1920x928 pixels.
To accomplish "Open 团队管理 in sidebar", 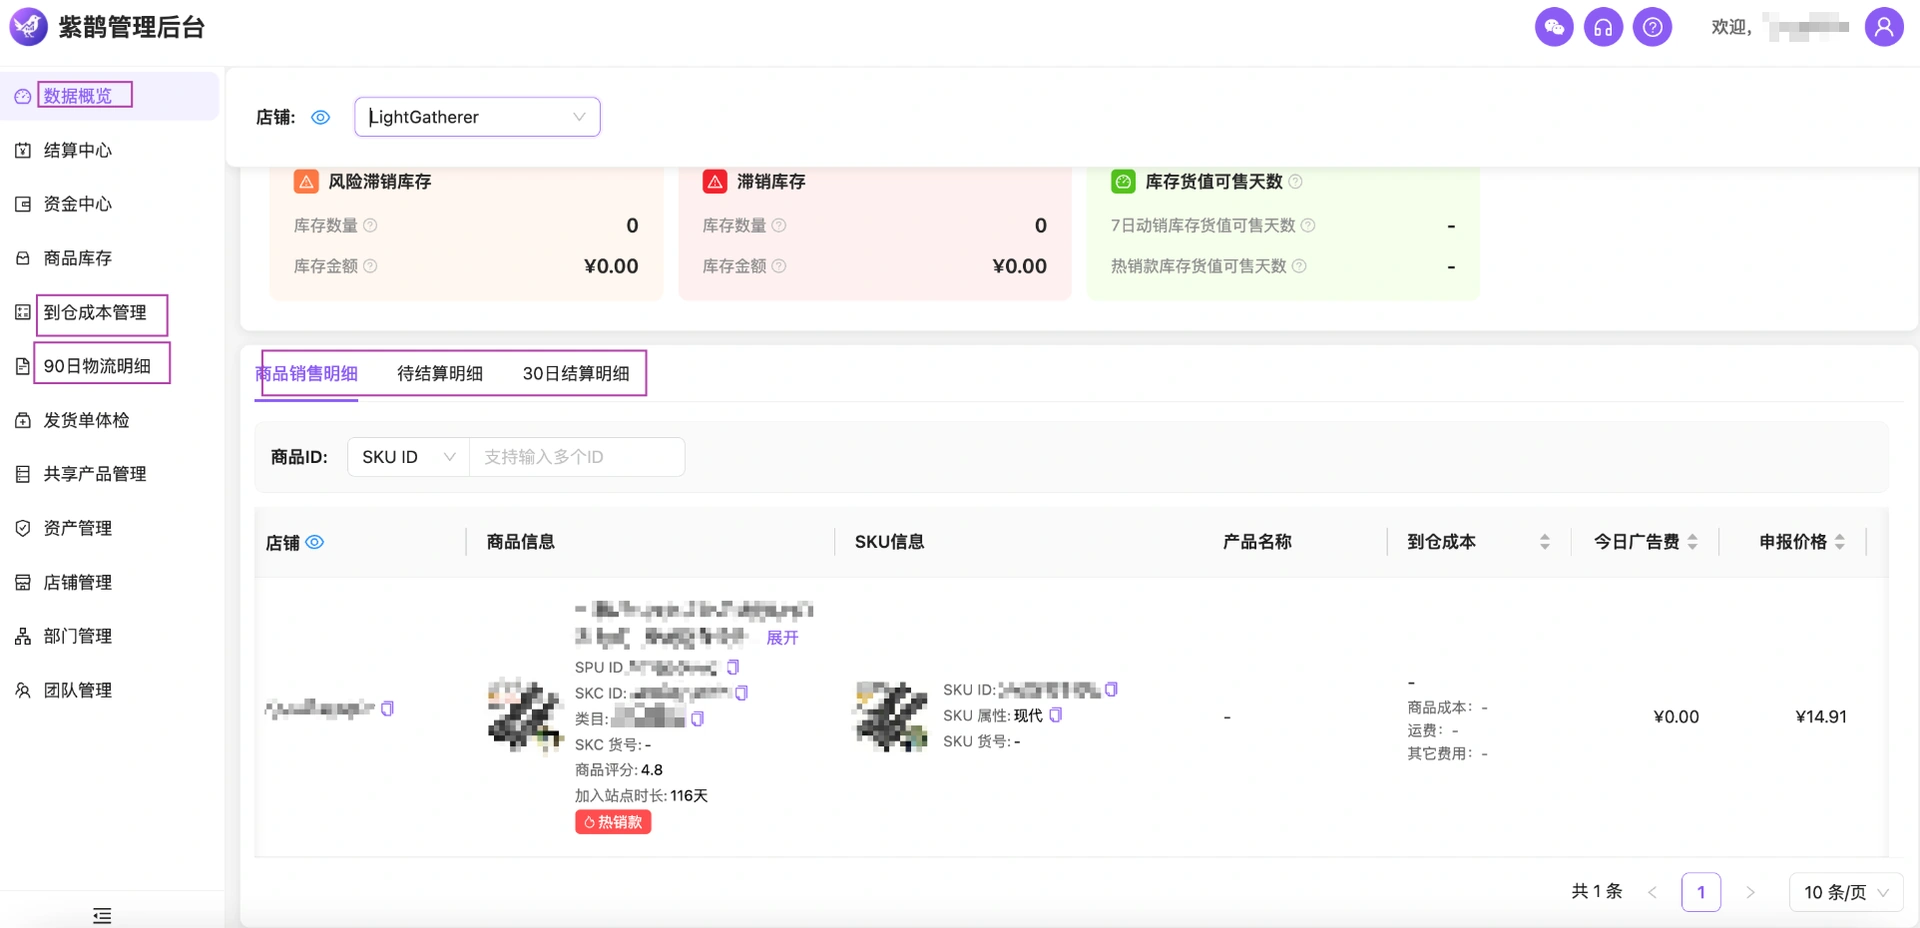I will coord(110,690).
